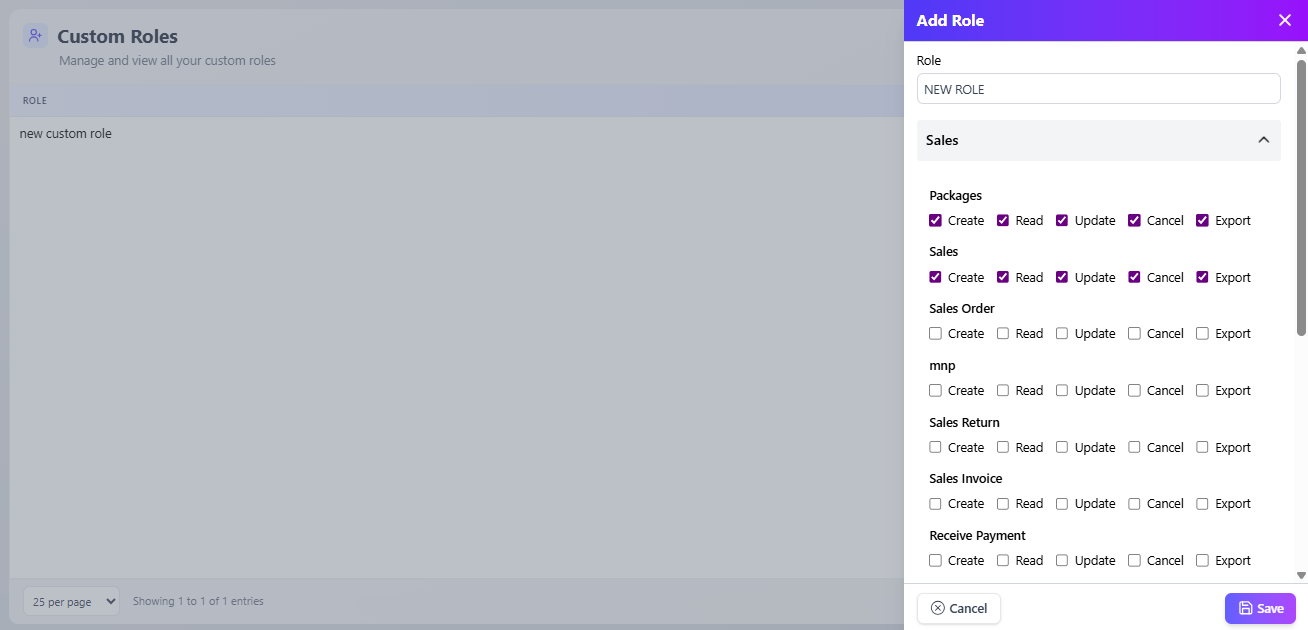The width and height of the screenshot is (1308, 630).
Task: Click the scroll down arrow in panel
Action: 1301,575
